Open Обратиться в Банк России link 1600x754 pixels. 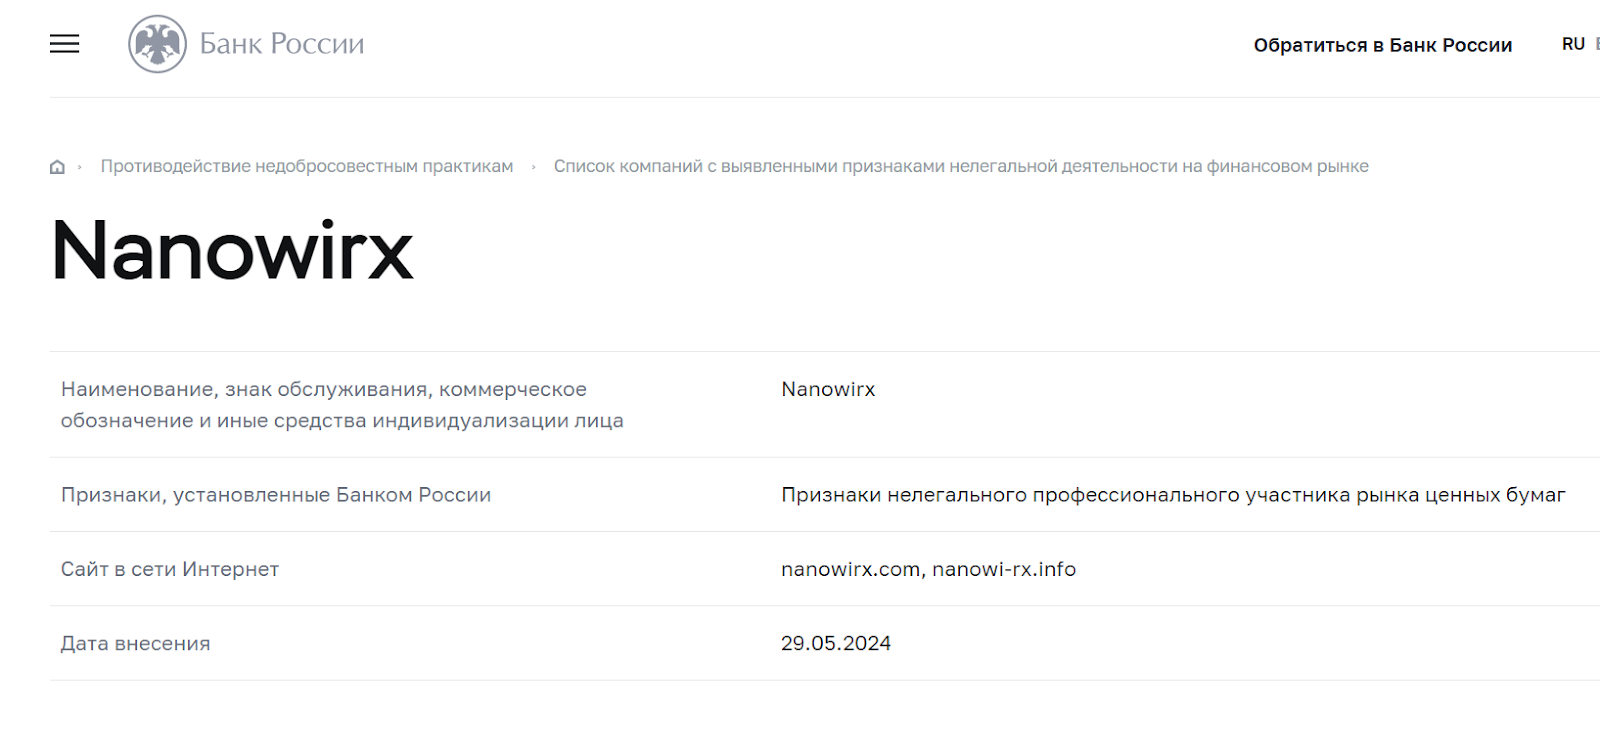pos(1382,45)
